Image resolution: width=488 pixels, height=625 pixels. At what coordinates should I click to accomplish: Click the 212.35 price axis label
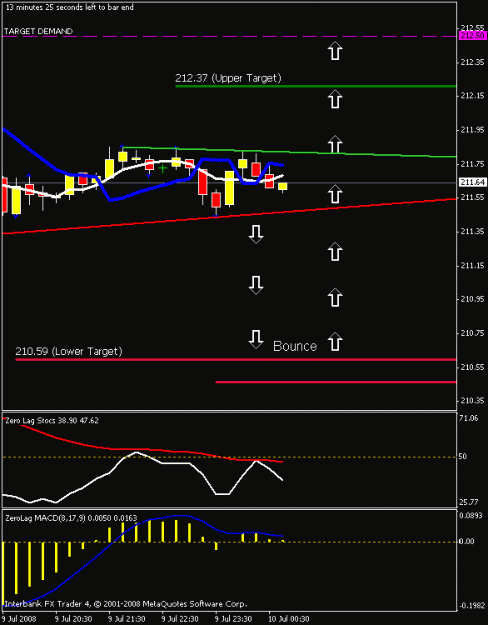click(473, 62)
